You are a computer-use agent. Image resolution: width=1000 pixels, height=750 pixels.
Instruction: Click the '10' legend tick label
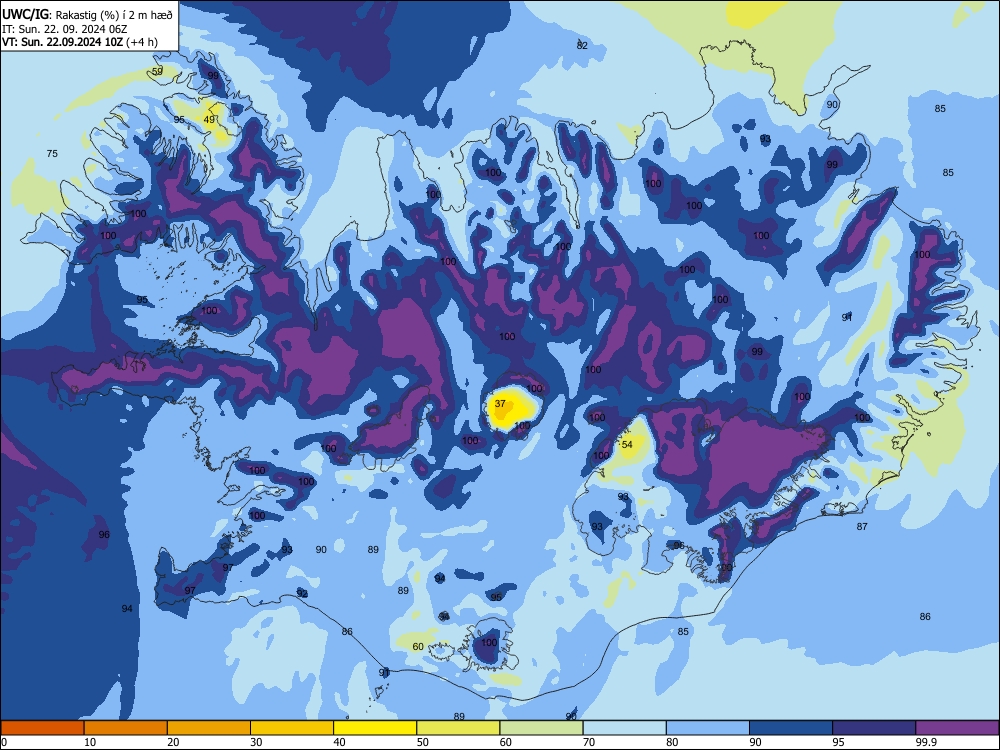[90, 742]
